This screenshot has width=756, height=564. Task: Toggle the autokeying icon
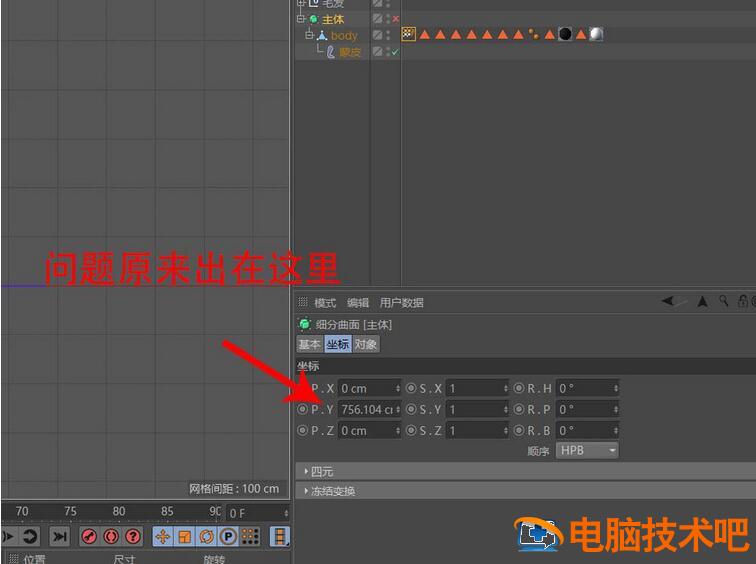coord(111,537)
